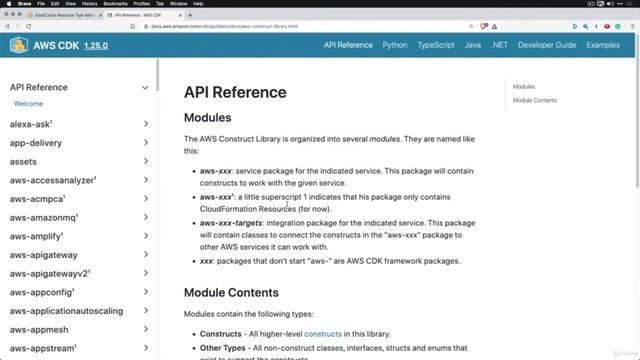Click the aws-appmesh sidebar label
640x360 pixels.
tap(39, 330)
